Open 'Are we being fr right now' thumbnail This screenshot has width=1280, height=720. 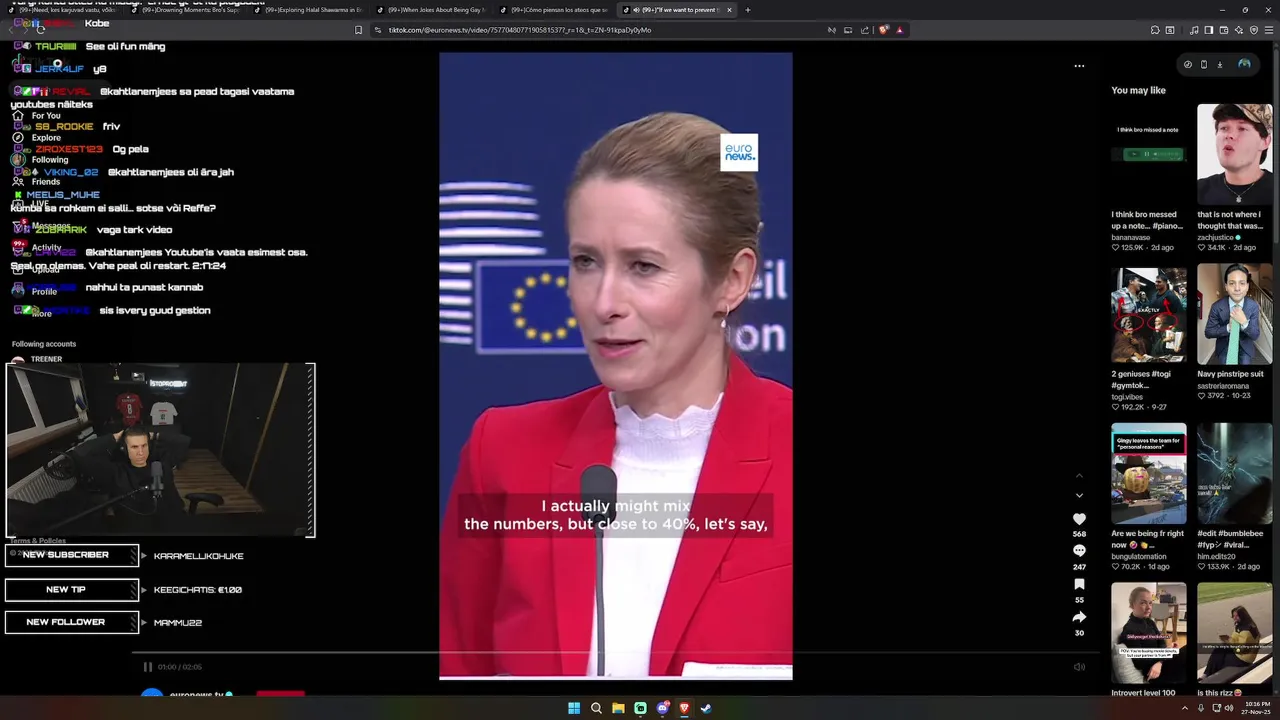(1148, 474)
